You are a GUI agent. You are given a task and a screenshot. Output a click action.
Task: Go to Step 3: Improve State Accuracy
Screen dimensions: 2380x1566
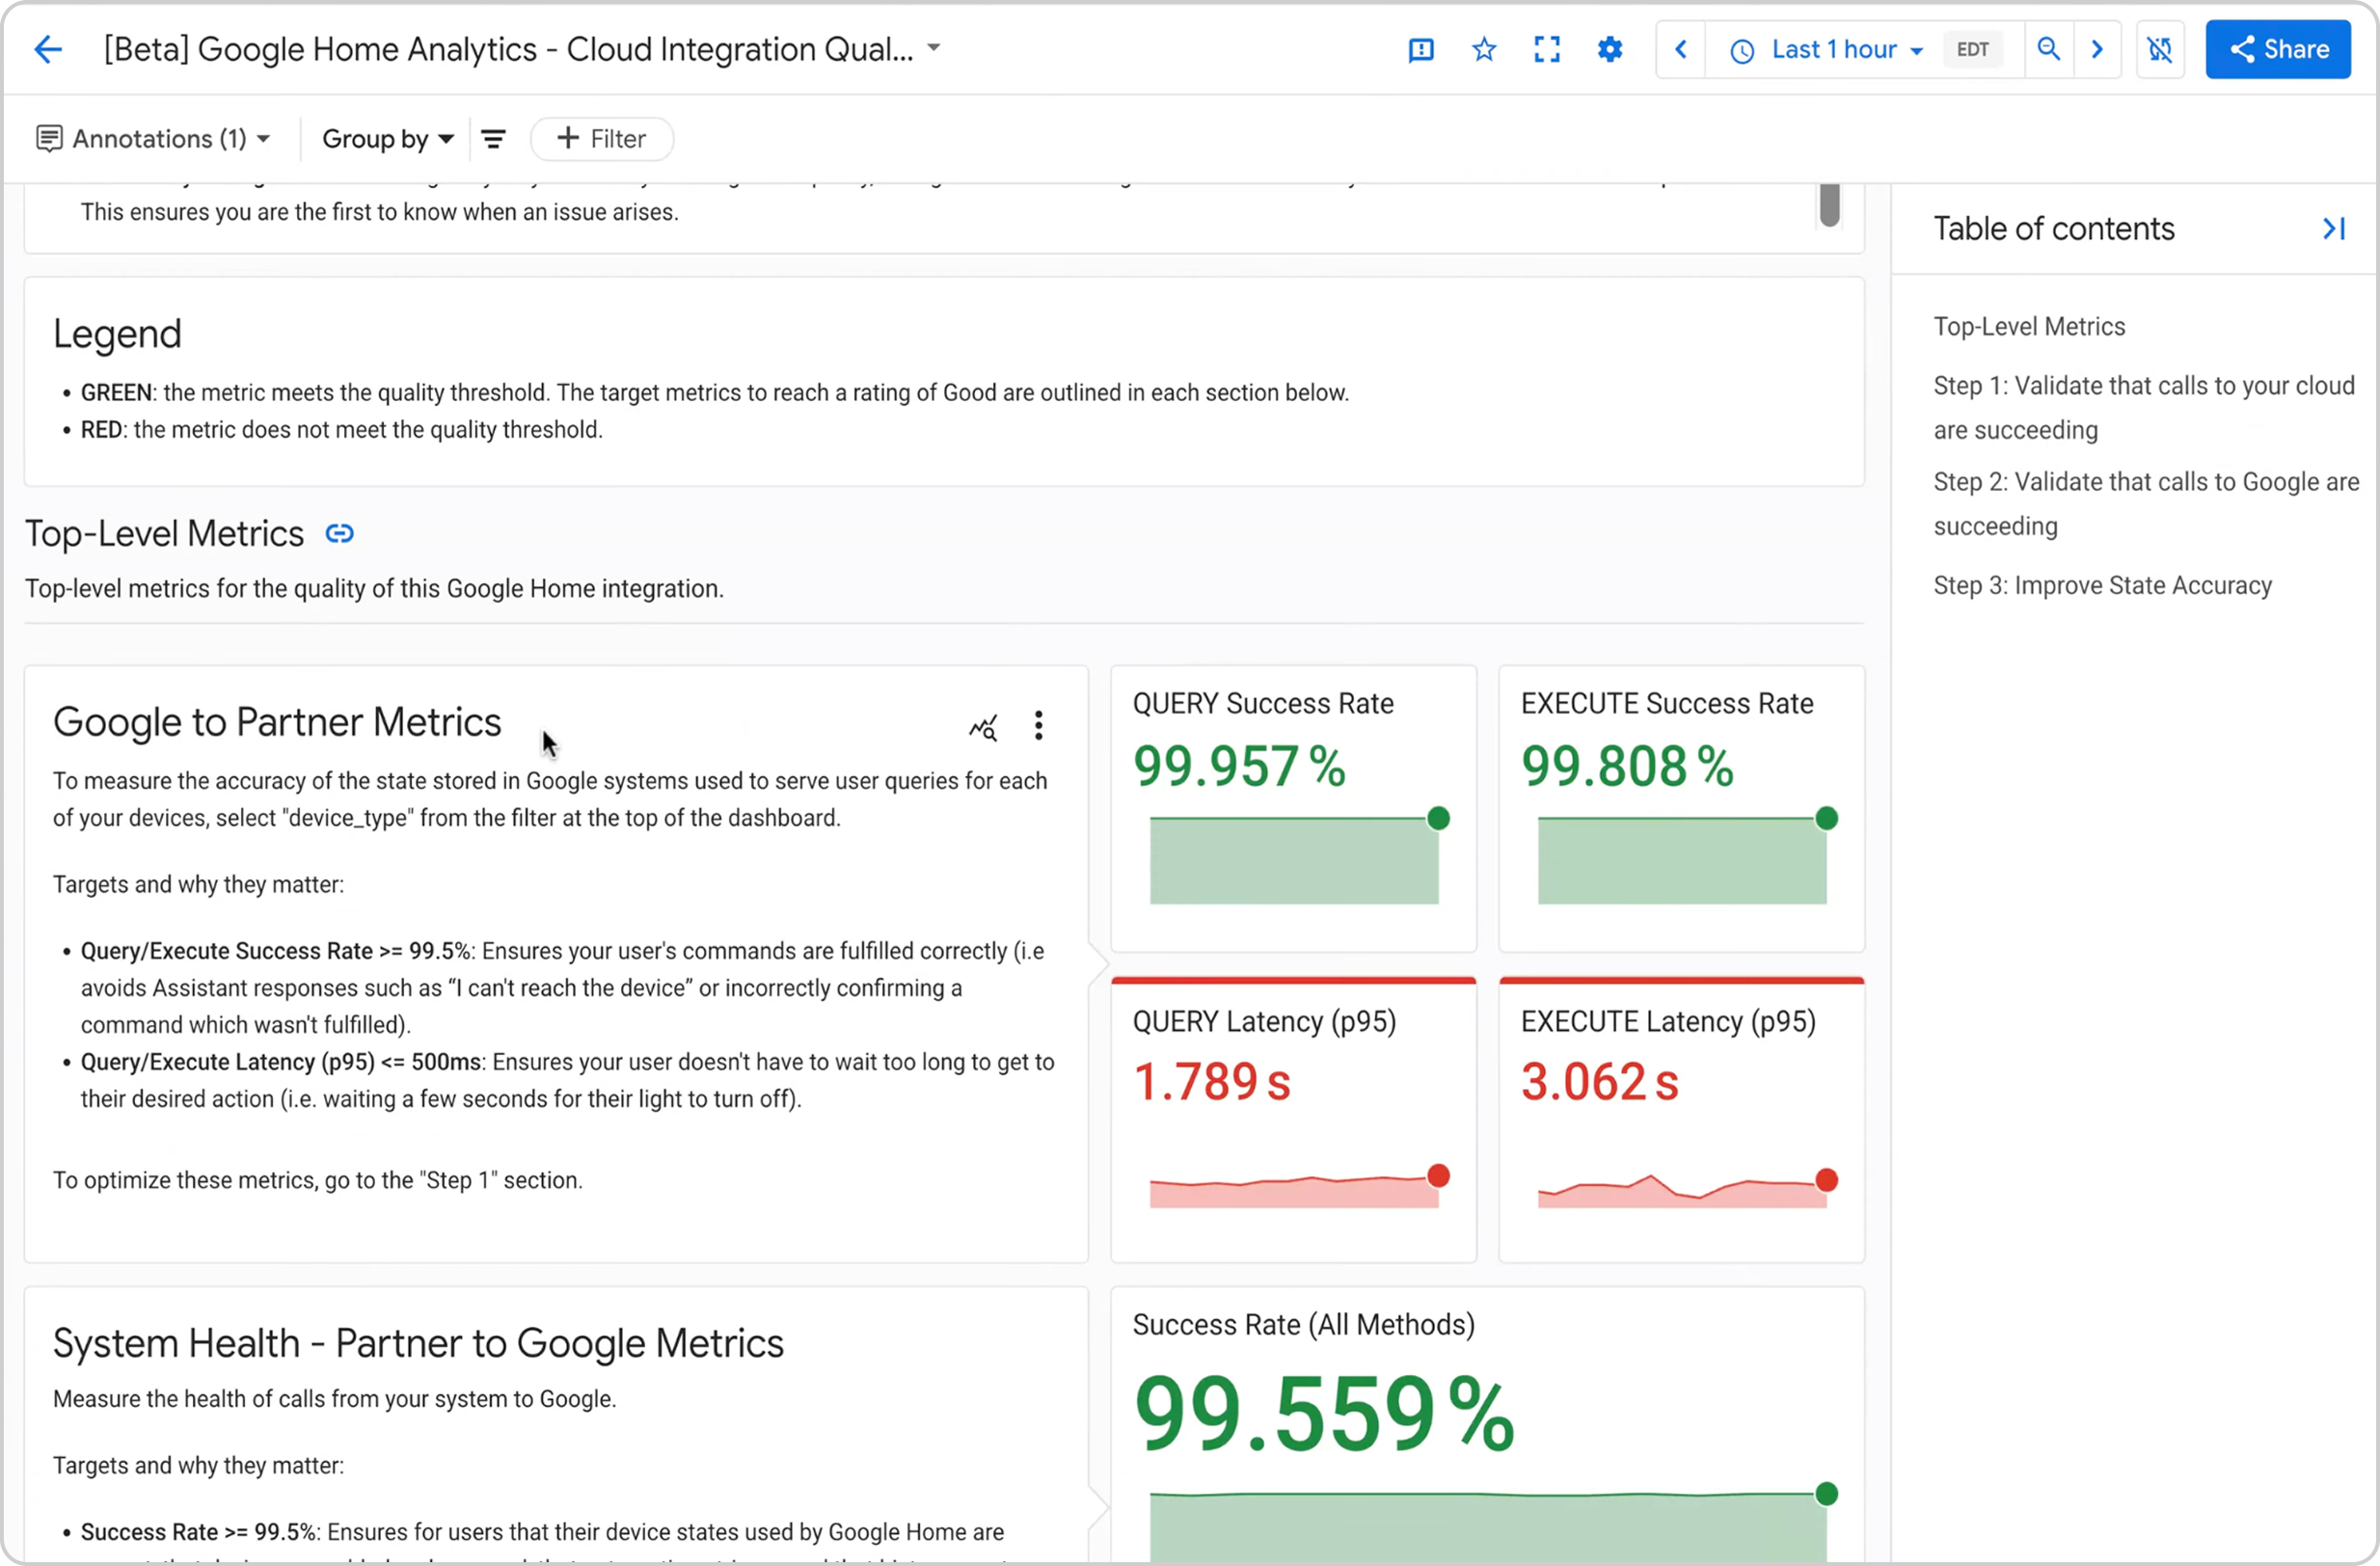(x=2102, y=585)
